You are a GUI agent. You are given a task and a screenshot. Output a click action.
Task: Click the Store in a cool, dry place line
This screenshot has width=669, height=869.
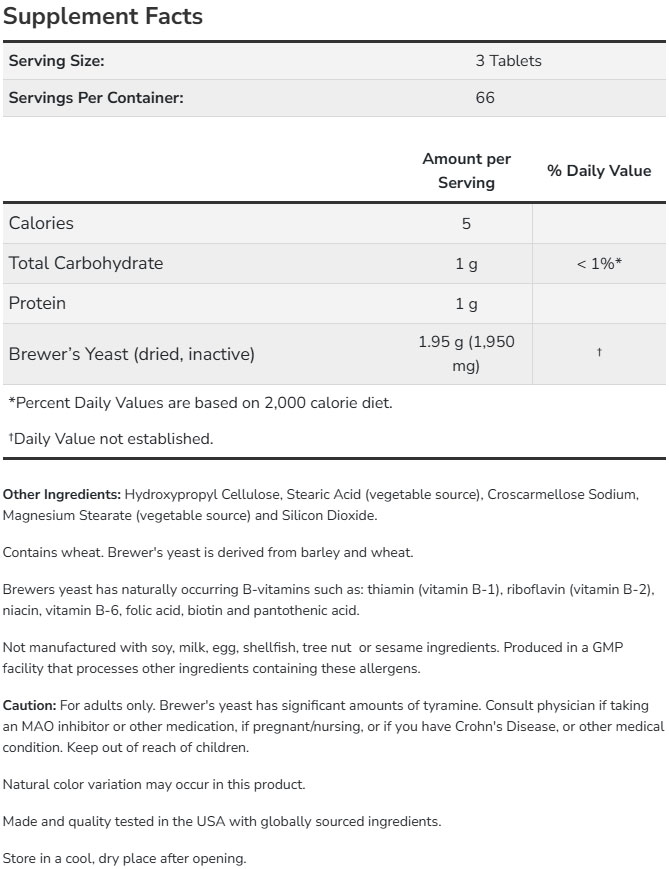(x=124, y=857)
